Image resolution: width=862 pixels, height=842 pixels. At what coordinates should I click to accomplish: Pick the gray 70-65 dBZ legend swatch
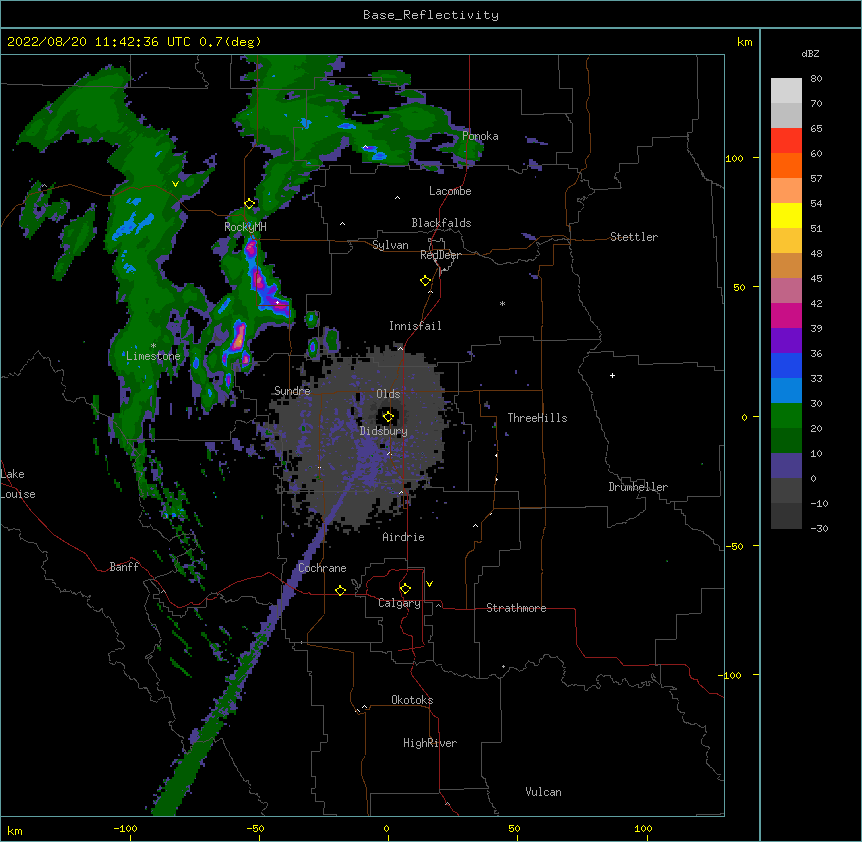coord(786,115)
